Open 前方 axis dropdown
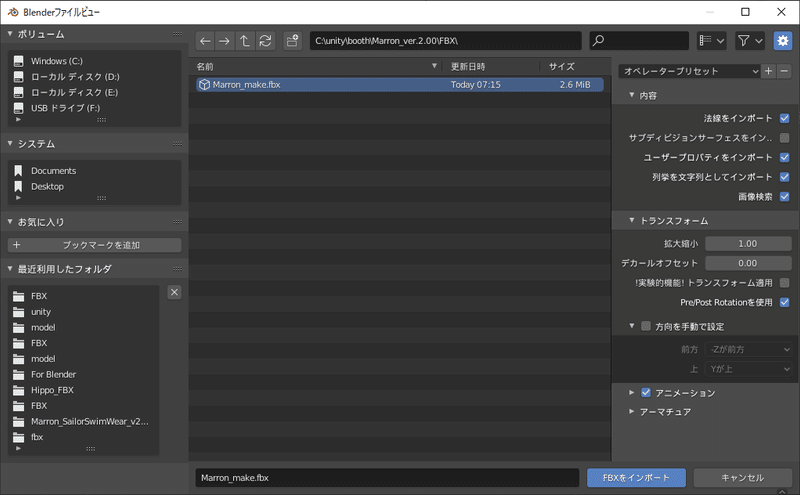Viewport: 800px width, 495px height. pos(748,350)
